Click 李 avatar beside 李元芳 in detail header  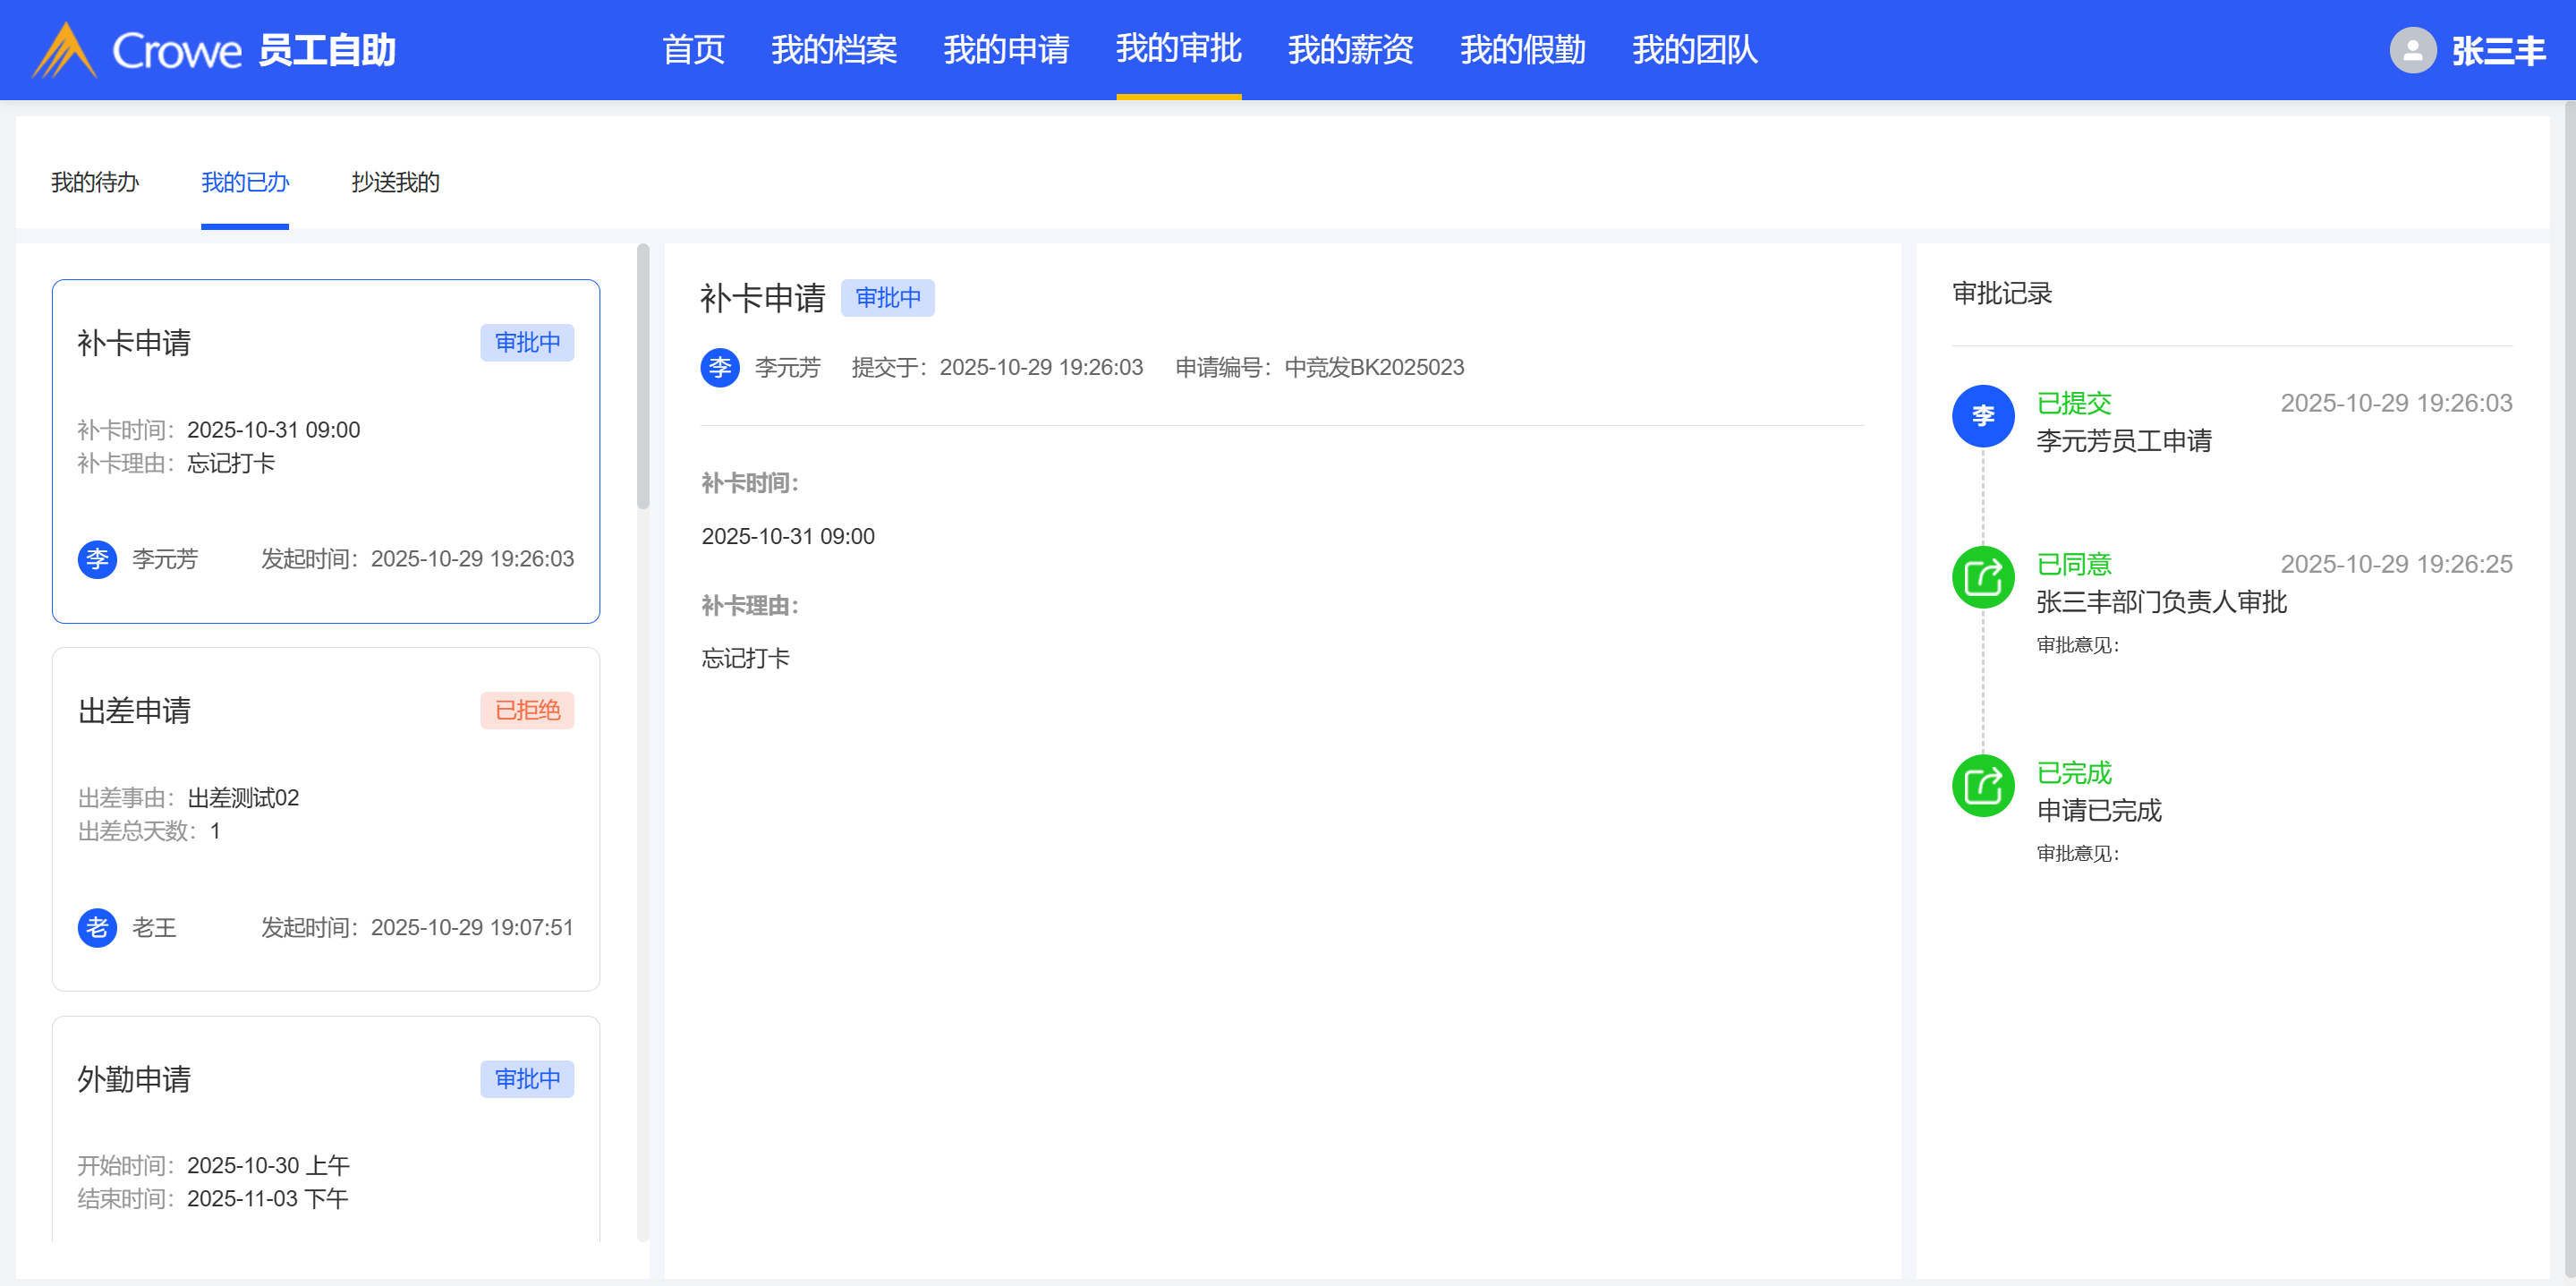tap(719, 368)
